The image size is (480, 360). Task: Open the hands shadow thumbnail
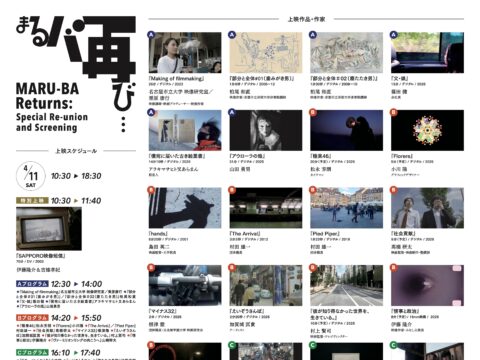tap(185, 208)
